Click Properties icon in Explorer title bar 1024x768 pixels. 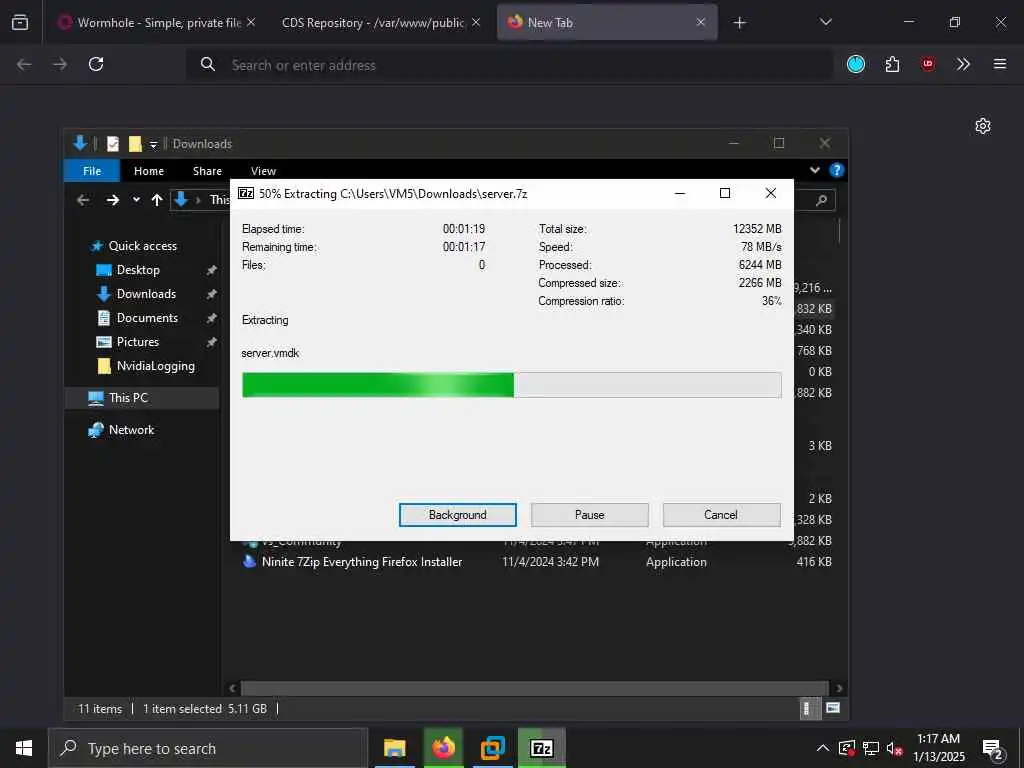(112, 144)
